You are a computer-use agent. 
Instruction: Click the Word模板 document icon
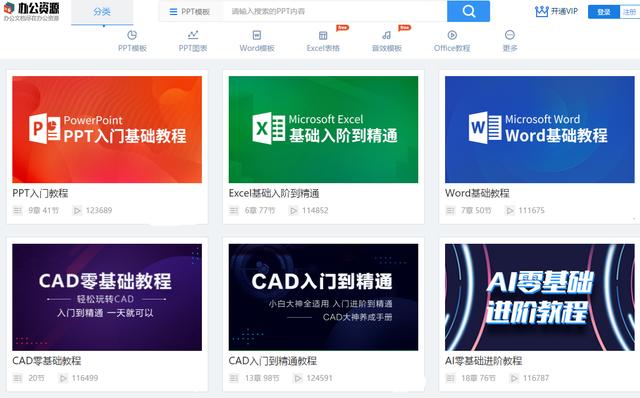[x=257, y=35]
